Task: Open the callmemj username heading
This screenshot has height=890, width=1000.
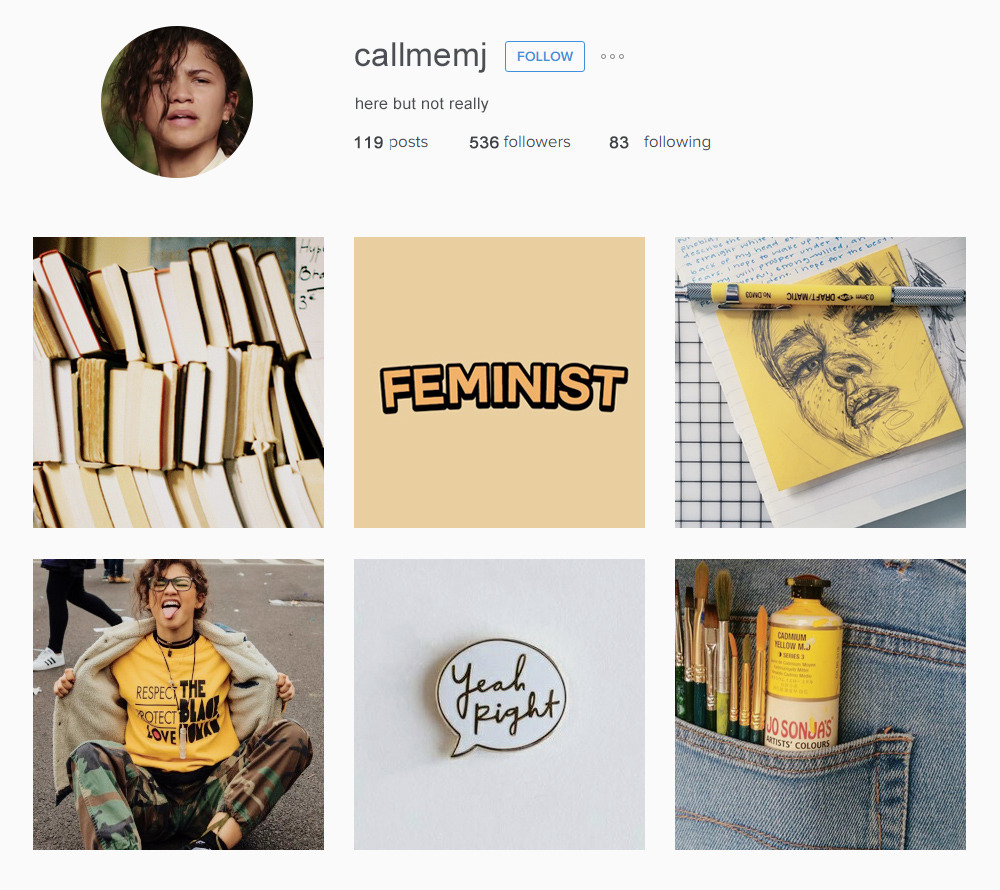Action: (x=420, y=56)
